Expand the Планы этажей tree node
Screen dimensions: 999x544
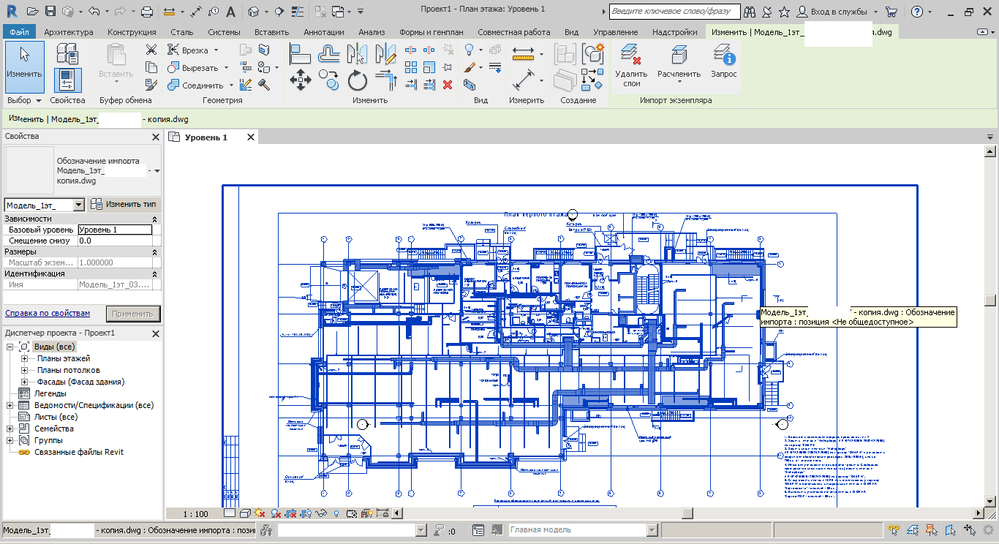point(25,359)
